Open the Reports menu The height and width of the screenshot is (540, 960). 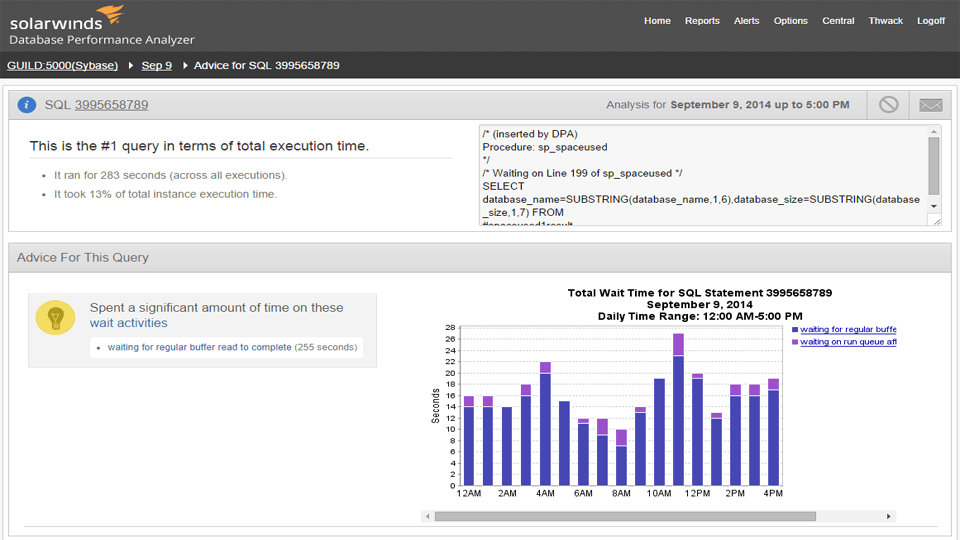click(x=702, y=21)
